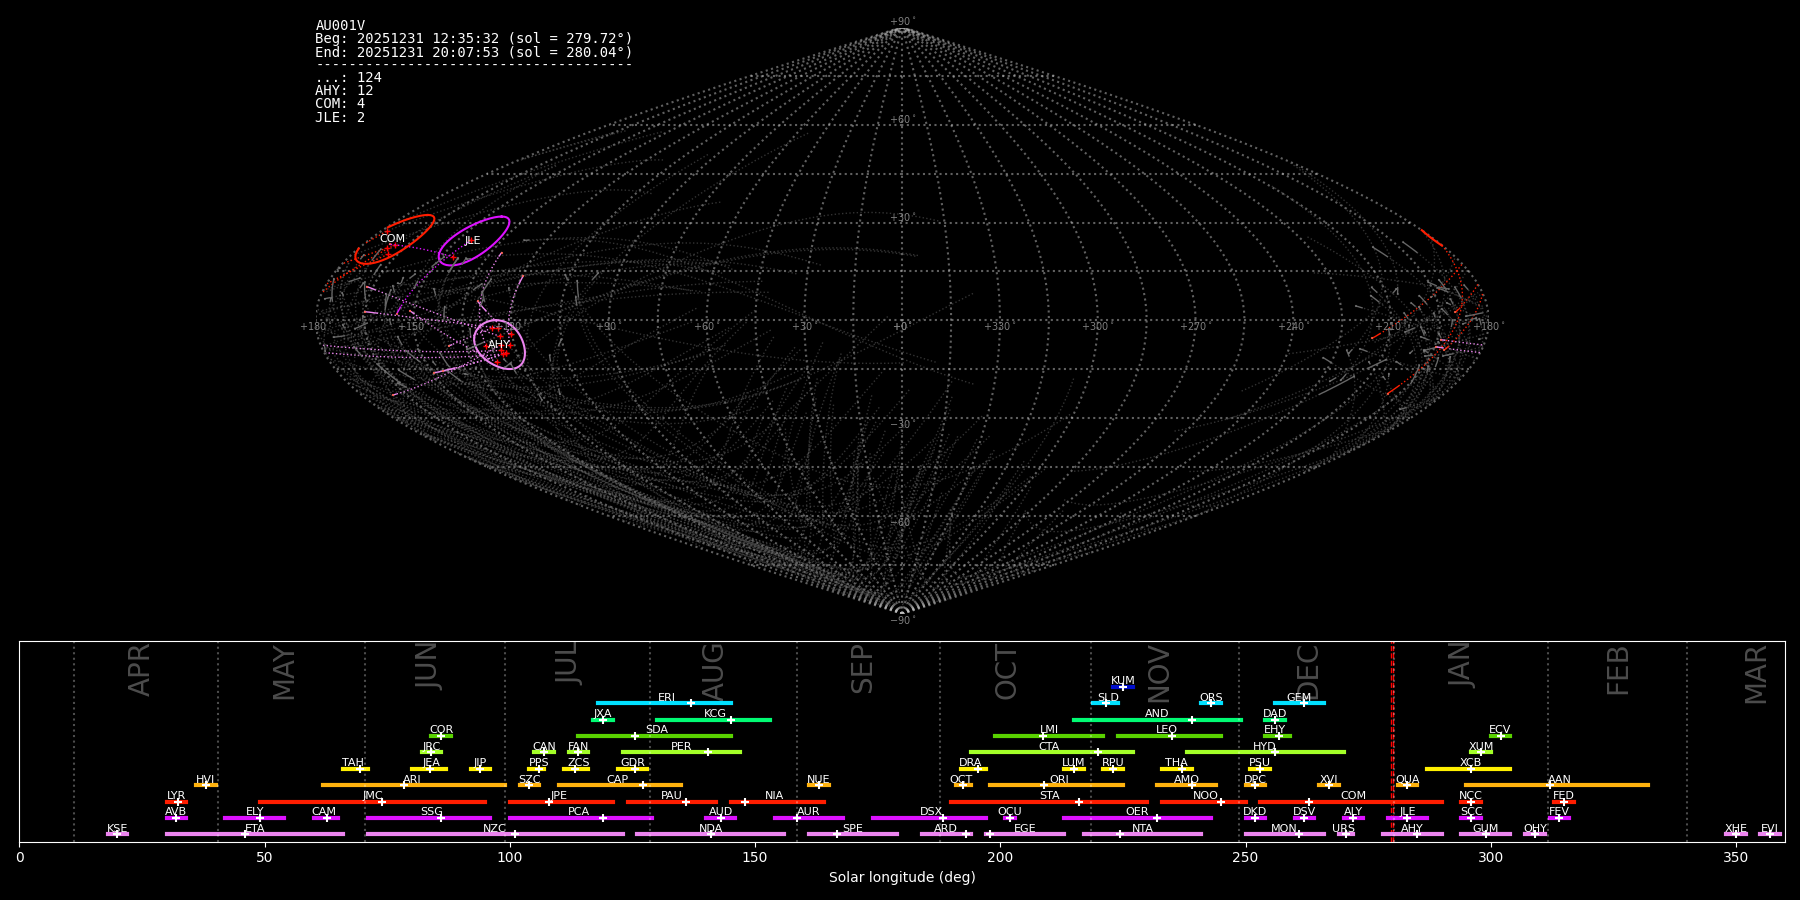The width and height of the screenshot is (1800, 900).
Task: Click the AU001V station title text
Action: [340, 26]
